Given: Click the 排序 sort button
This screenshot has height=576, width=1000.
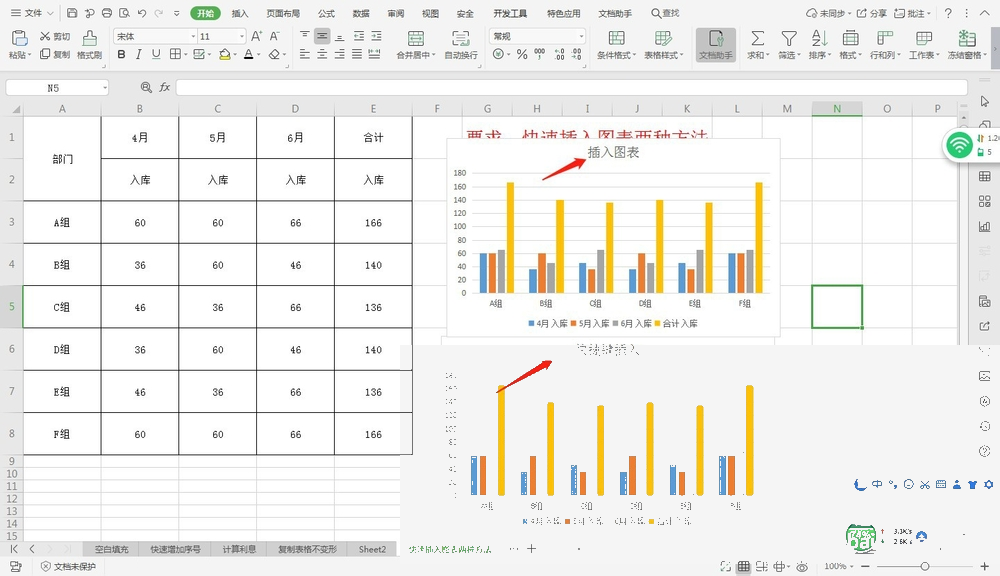Looking at the screenshot, I should pos(820,45).
